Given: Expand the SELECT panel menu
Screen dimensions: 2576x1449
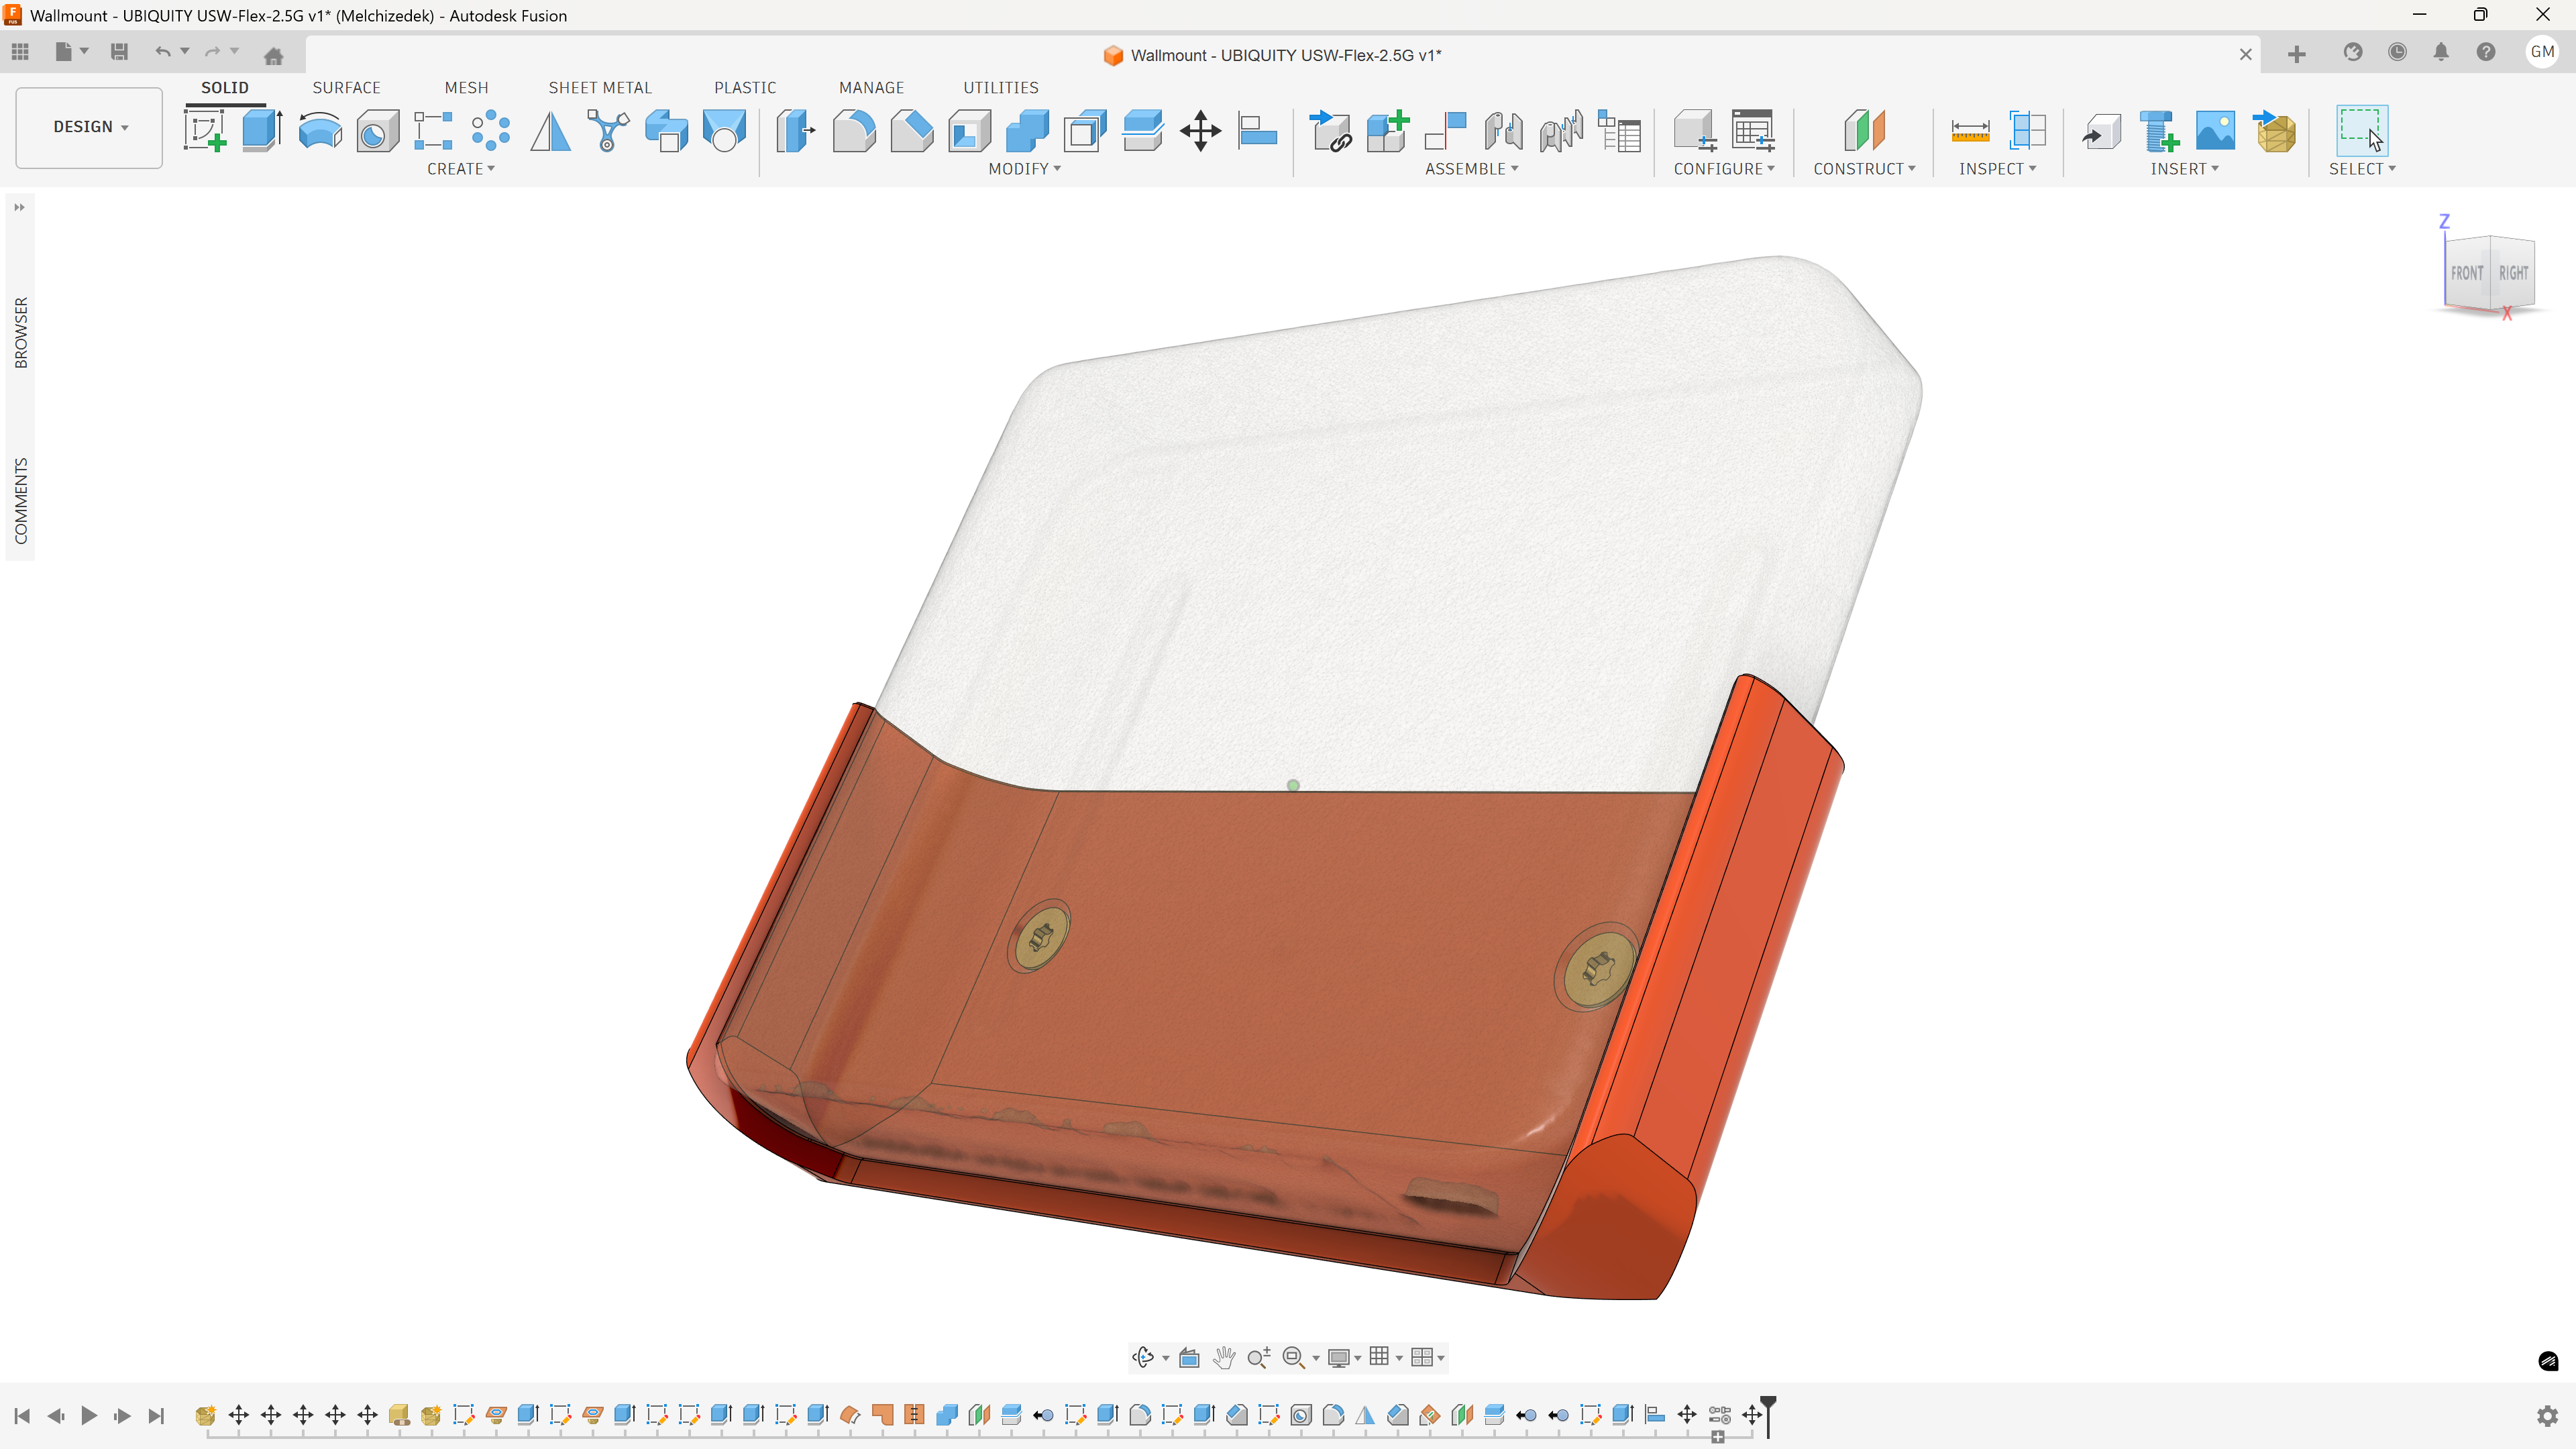Looking at the screenshot, I should coord(2363,169).
